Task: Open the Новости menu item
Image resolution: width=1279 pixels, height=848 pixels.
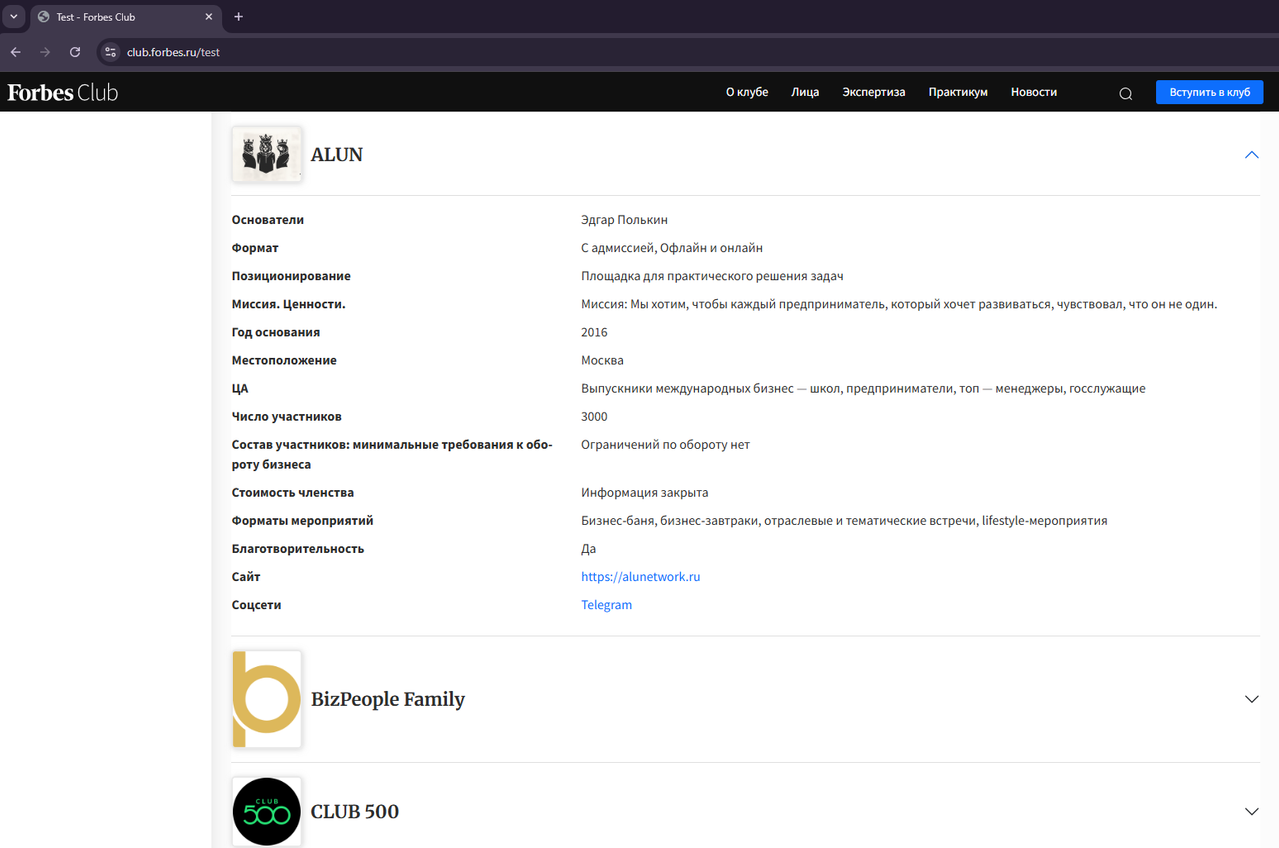Action: point(1034,92)
